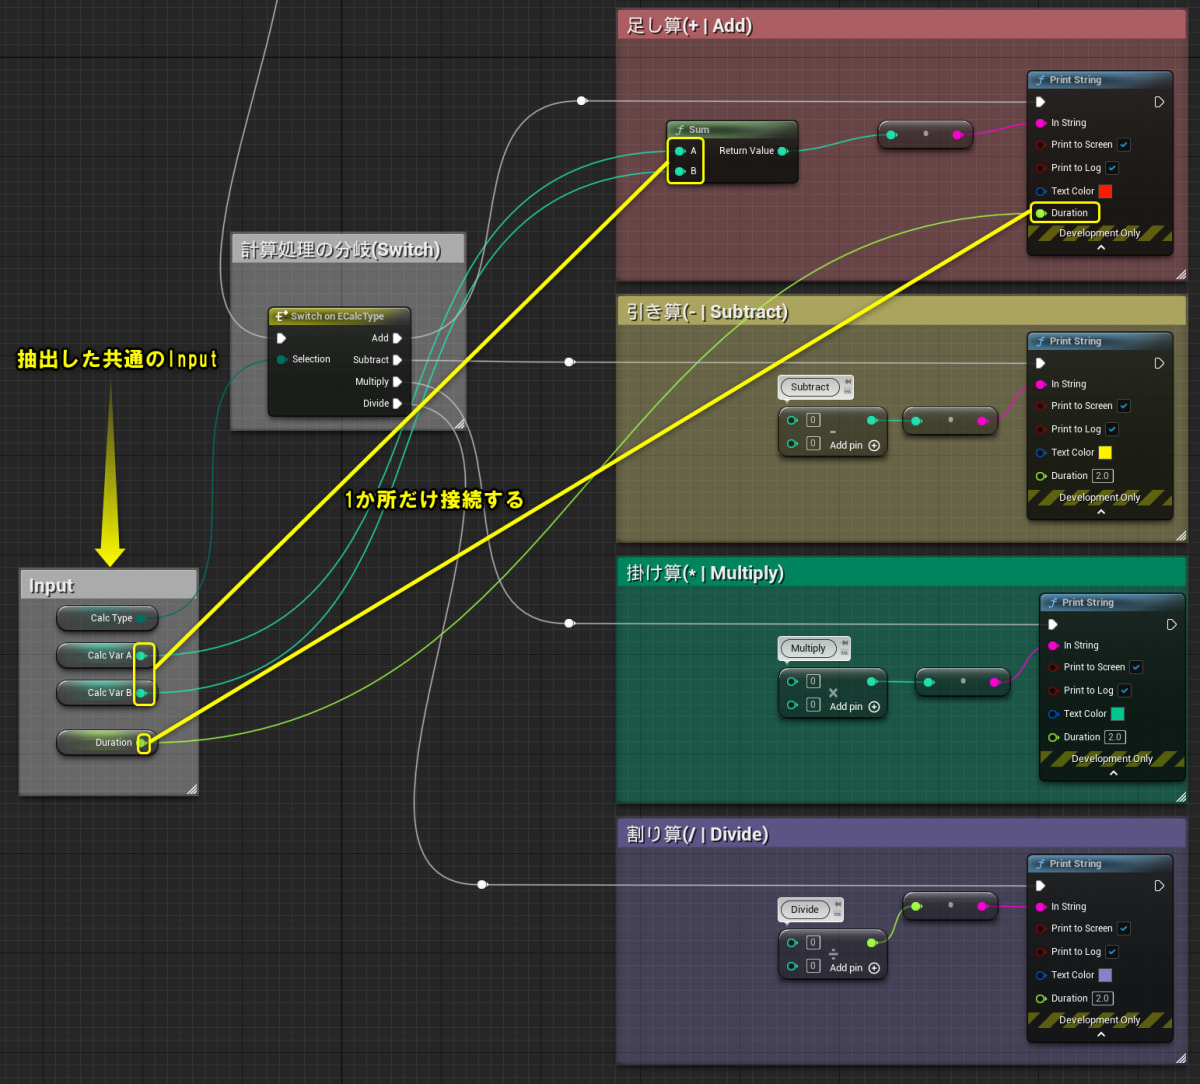Collapse Development Only on the Add Print String node
This screenshot has width=1200, height=1084.
pos(1100,245)
